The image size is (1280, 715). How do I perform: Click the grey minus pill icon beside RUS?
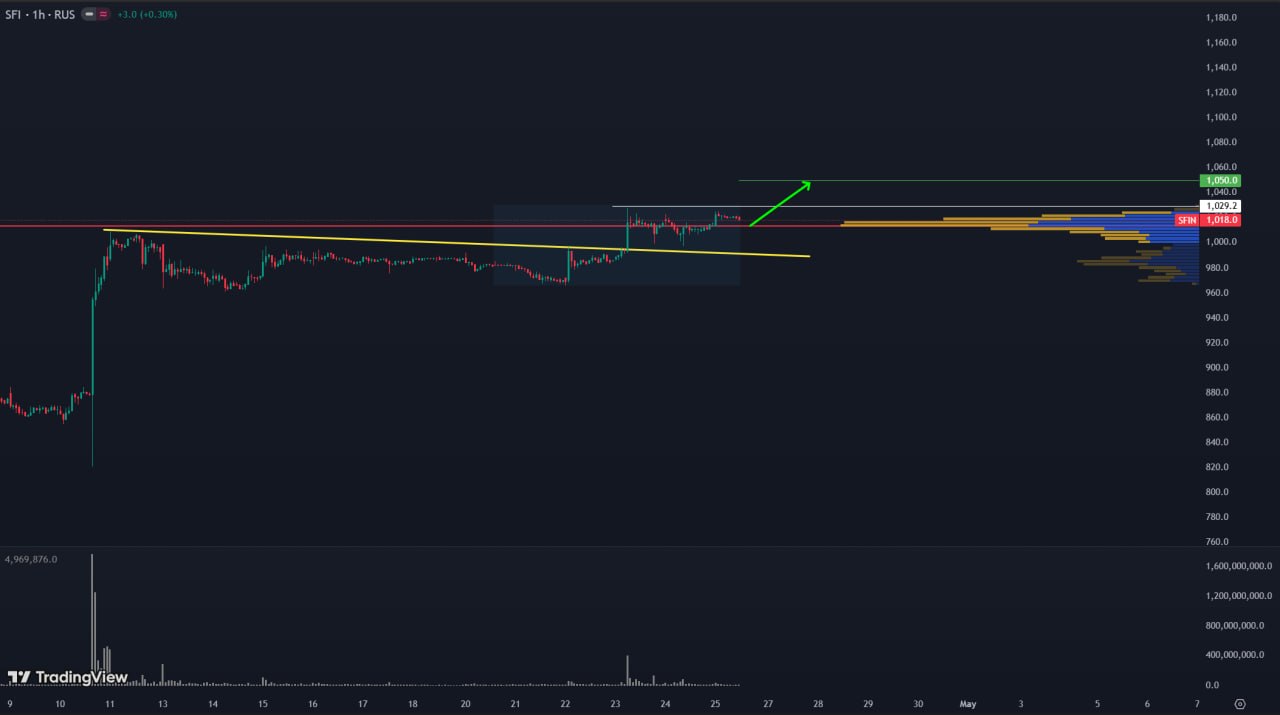click(x=88, y=15)
